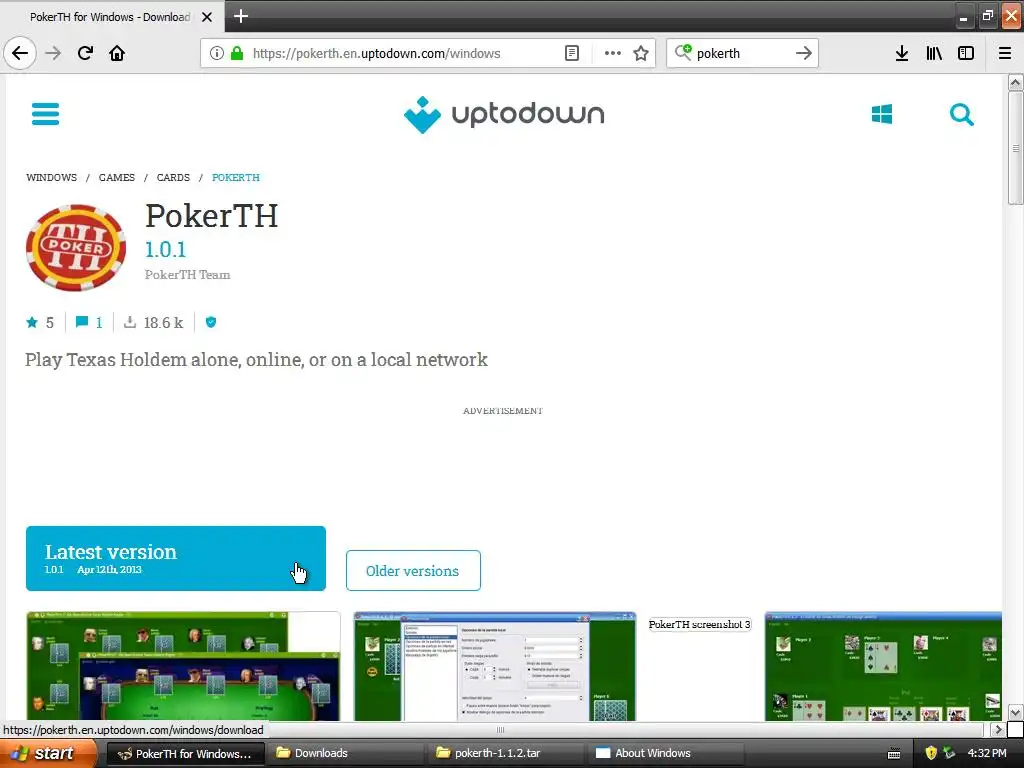Open a new browser tab
1024x768 pixels.
pos(241,16)
